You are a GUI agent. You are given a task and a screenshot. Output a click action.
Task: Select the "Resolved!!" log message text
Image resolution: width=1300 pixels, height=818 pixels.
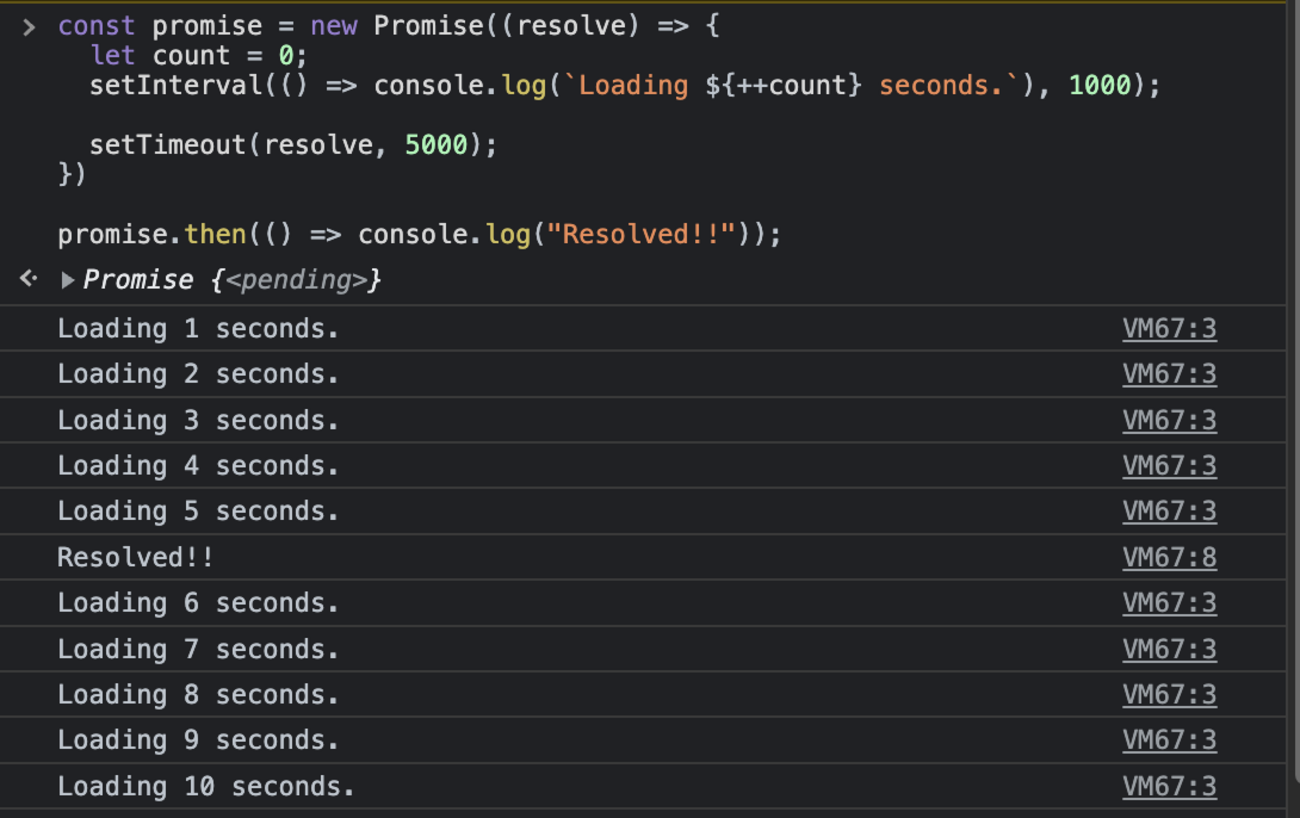(x=135, y=557)
